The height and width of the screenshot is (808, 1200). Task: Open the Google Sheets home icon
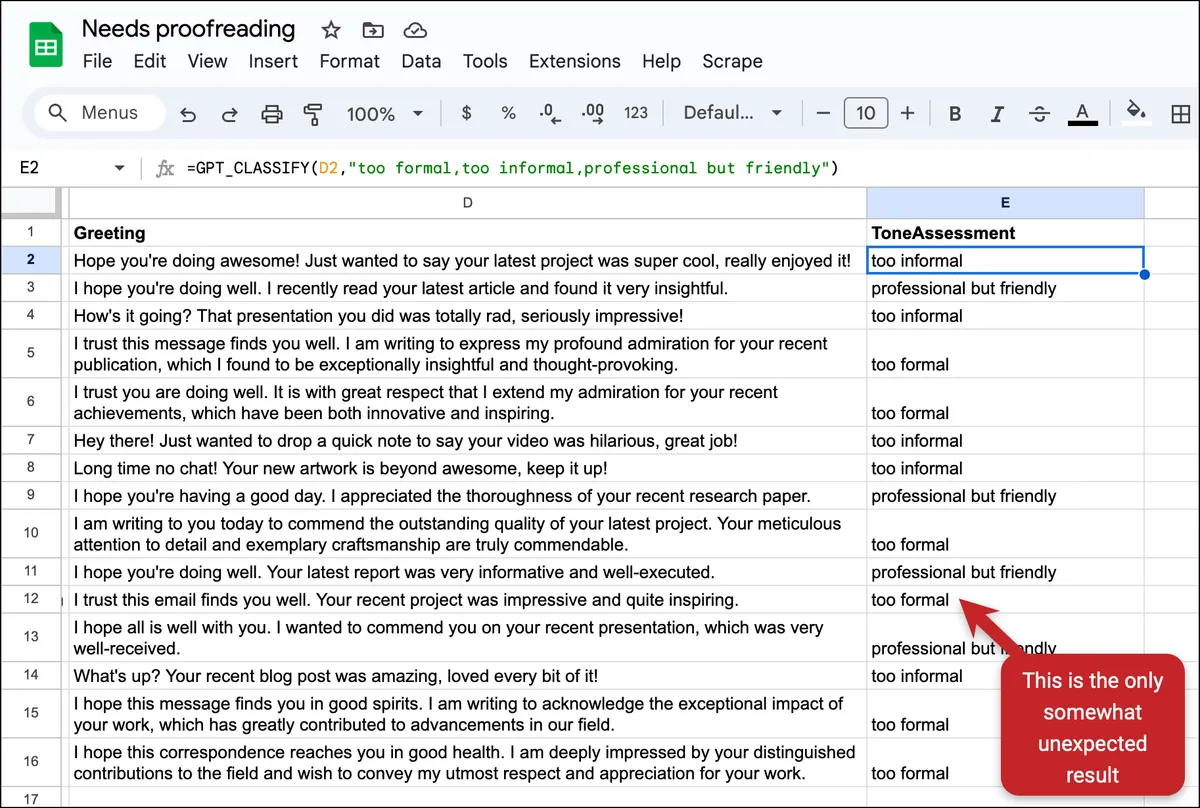46,46
